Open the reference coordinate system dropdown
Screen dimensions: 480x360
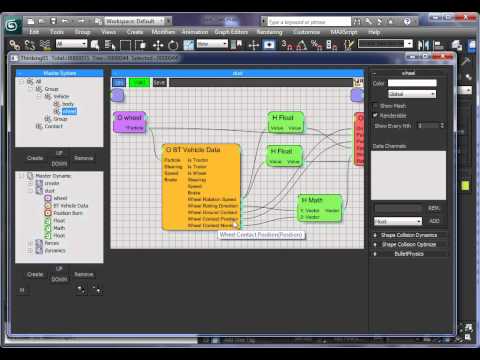[x=212, y=44]
